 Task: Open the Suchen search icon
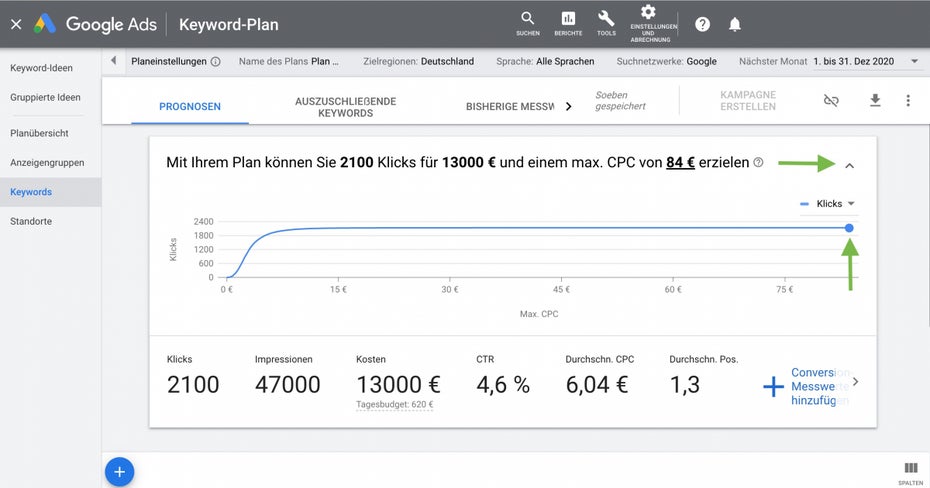pos(528,24)
